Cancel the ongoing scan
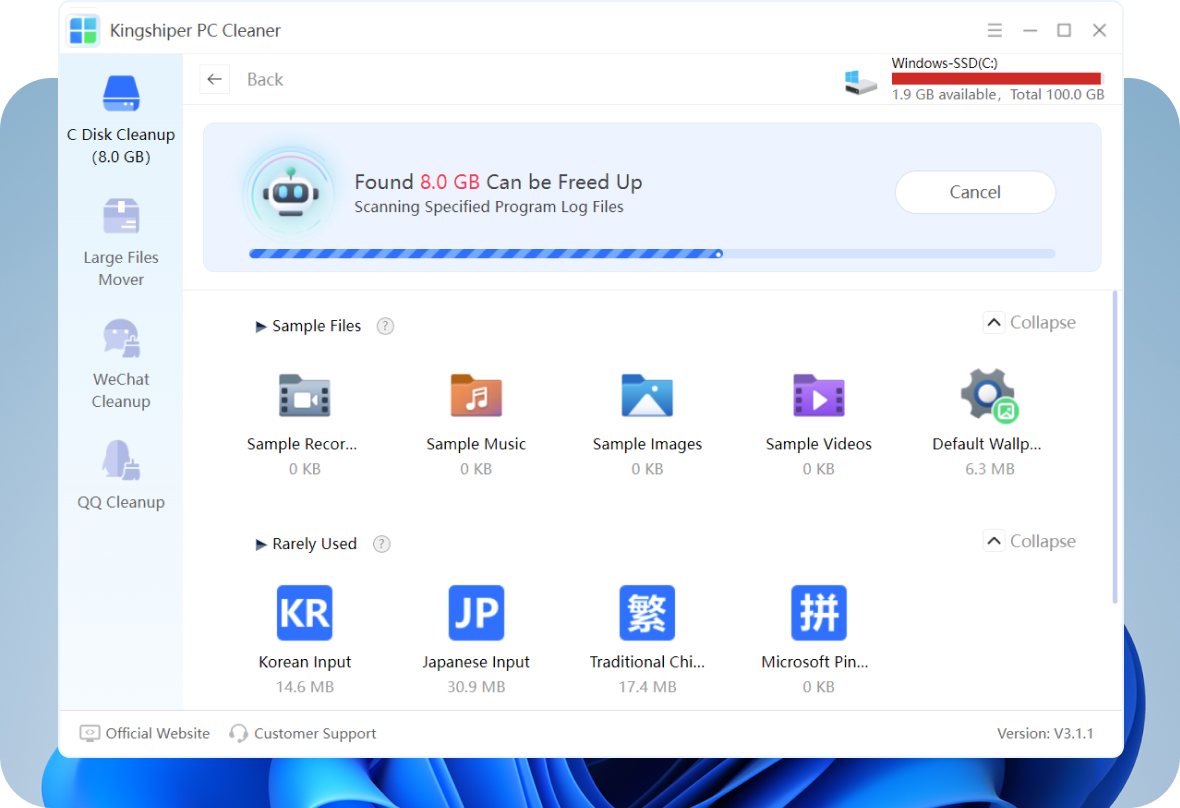The image size is (1180, 808). pos(975,192)
